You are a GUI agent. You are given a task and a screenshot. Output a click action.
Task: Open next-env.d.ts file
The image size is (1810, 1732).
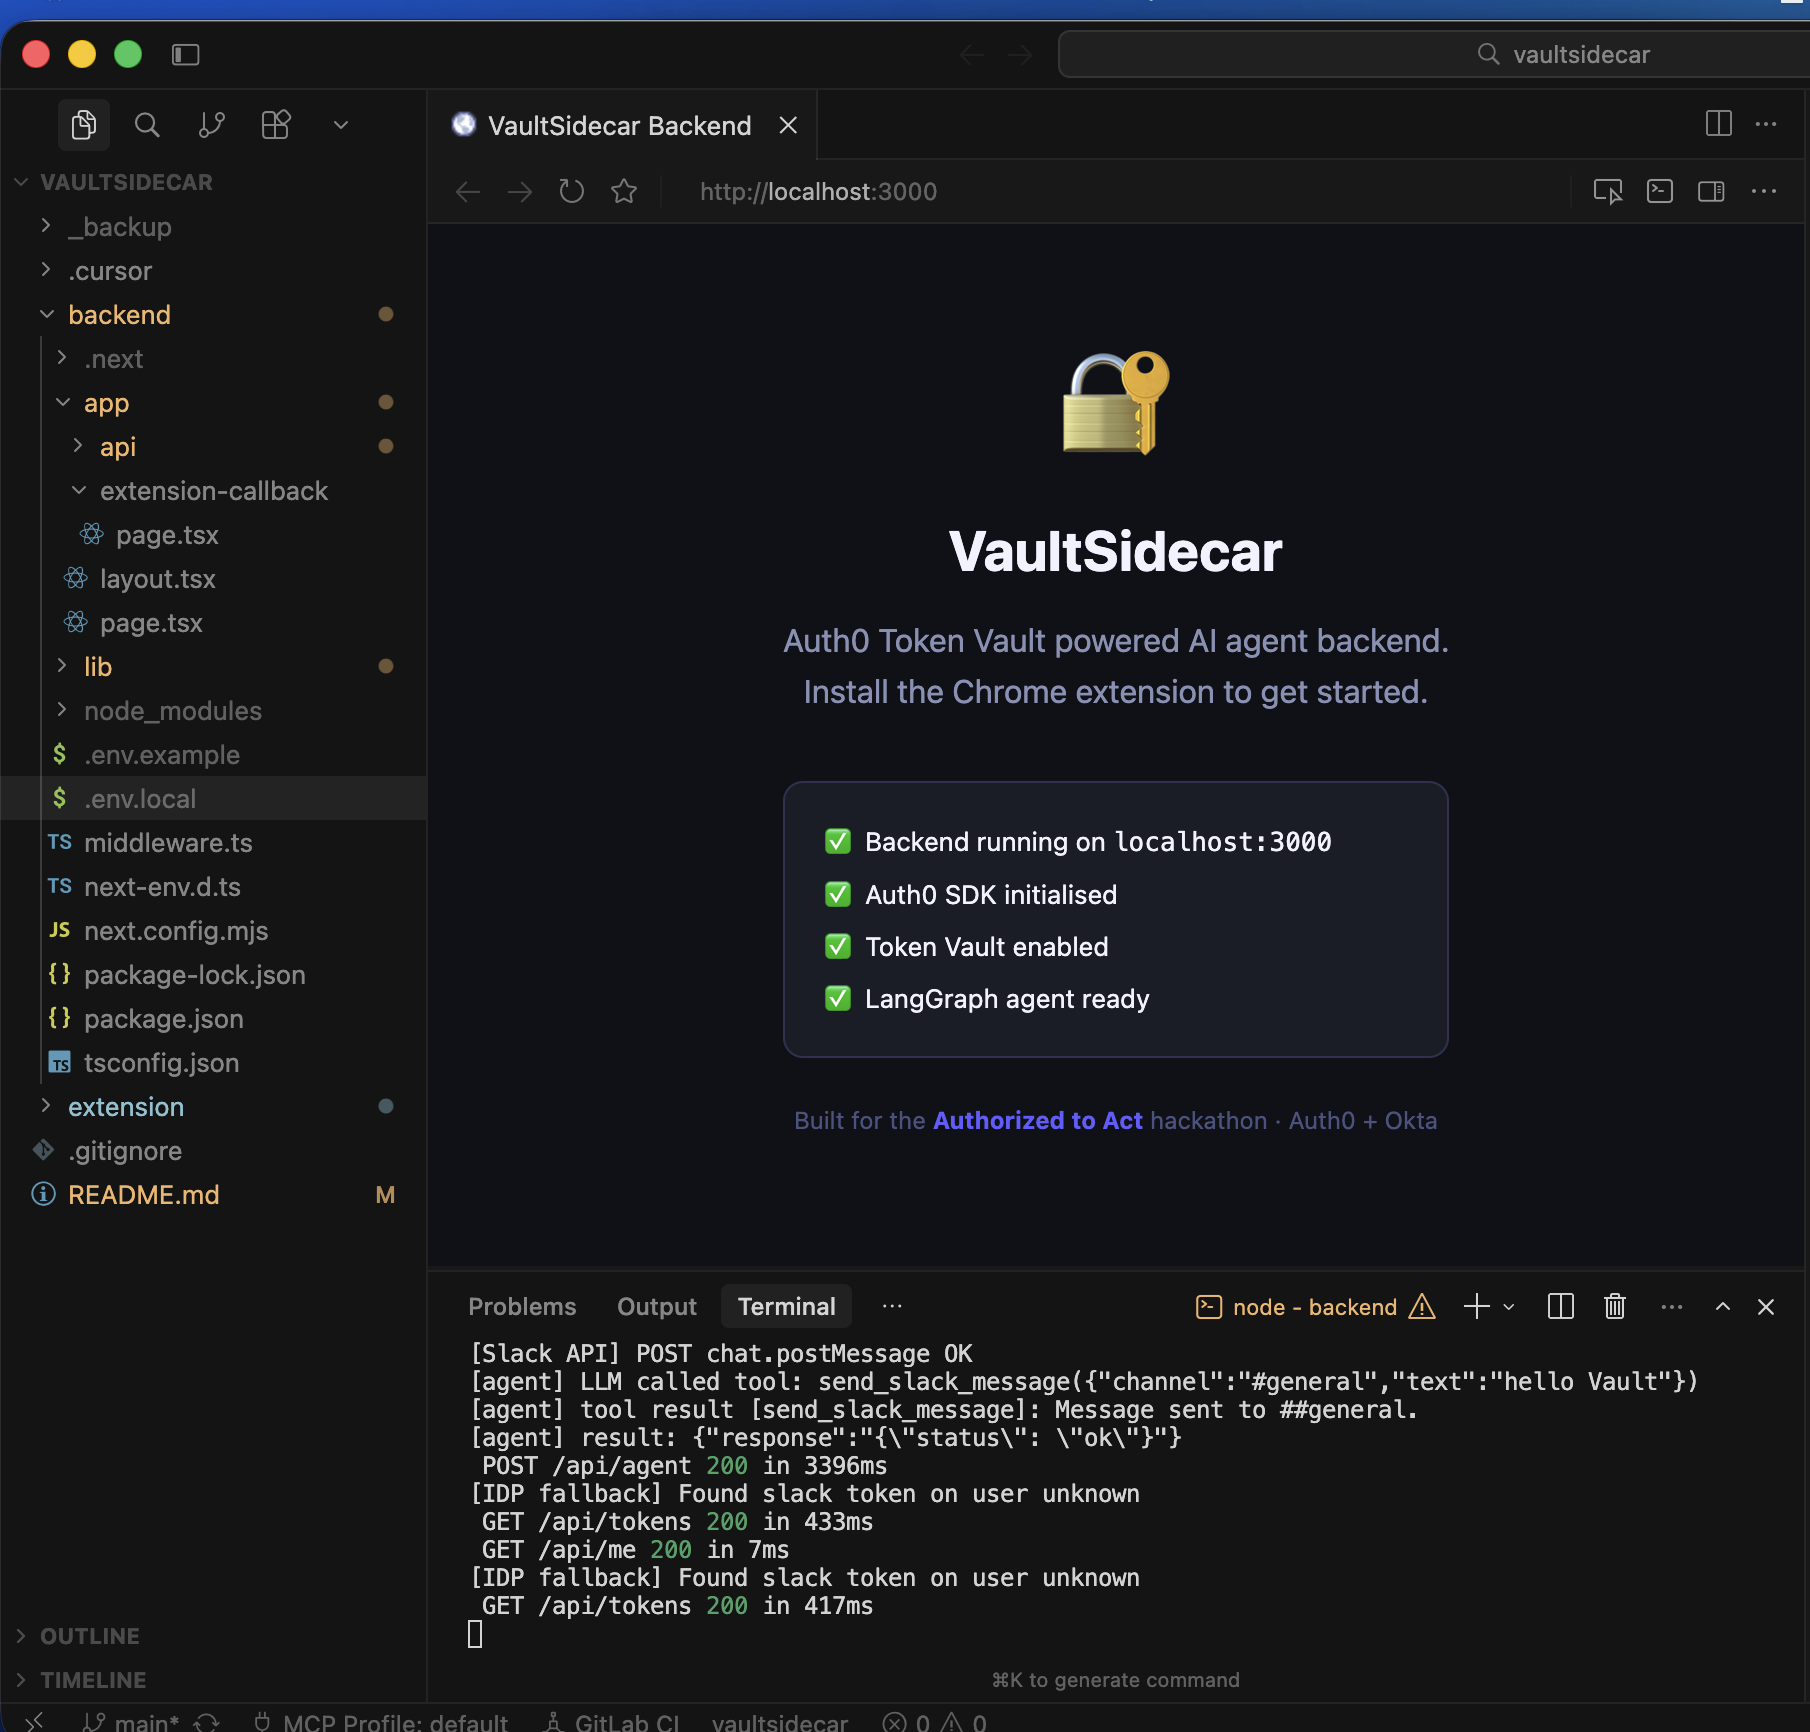(214, 887)
